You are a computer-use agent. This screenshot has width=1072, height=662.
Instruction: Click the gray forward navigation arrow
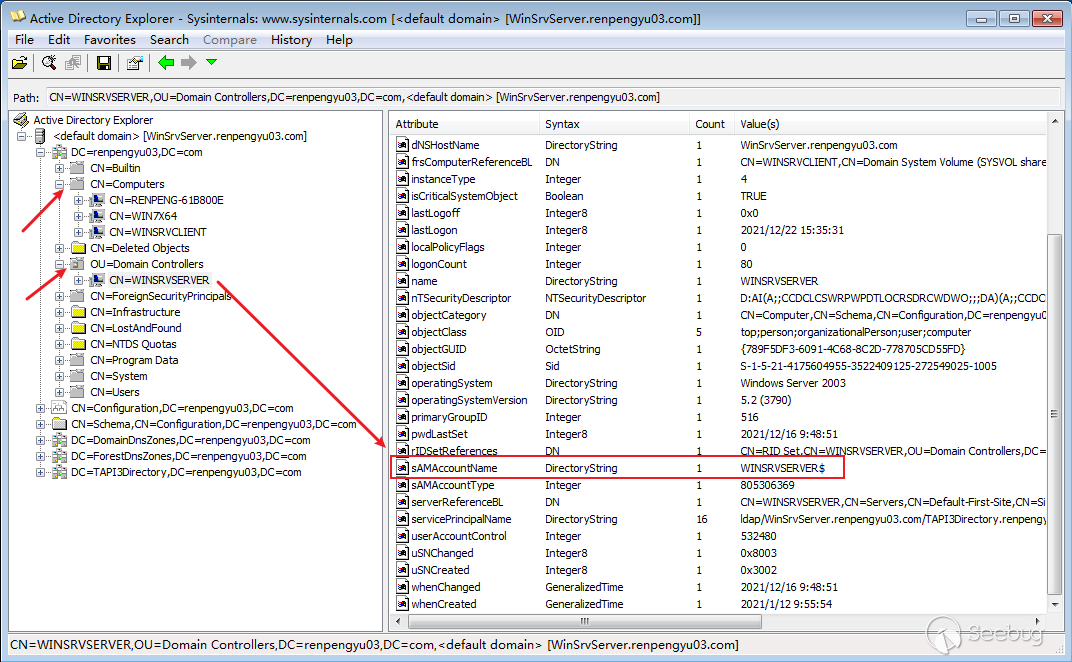click(189, 63)
